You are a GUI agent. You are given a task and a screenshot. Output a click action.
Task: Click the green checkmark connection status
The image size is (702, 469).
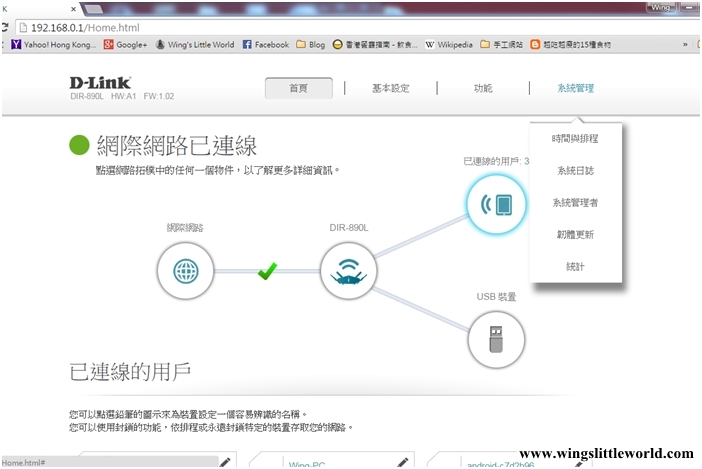267,270
